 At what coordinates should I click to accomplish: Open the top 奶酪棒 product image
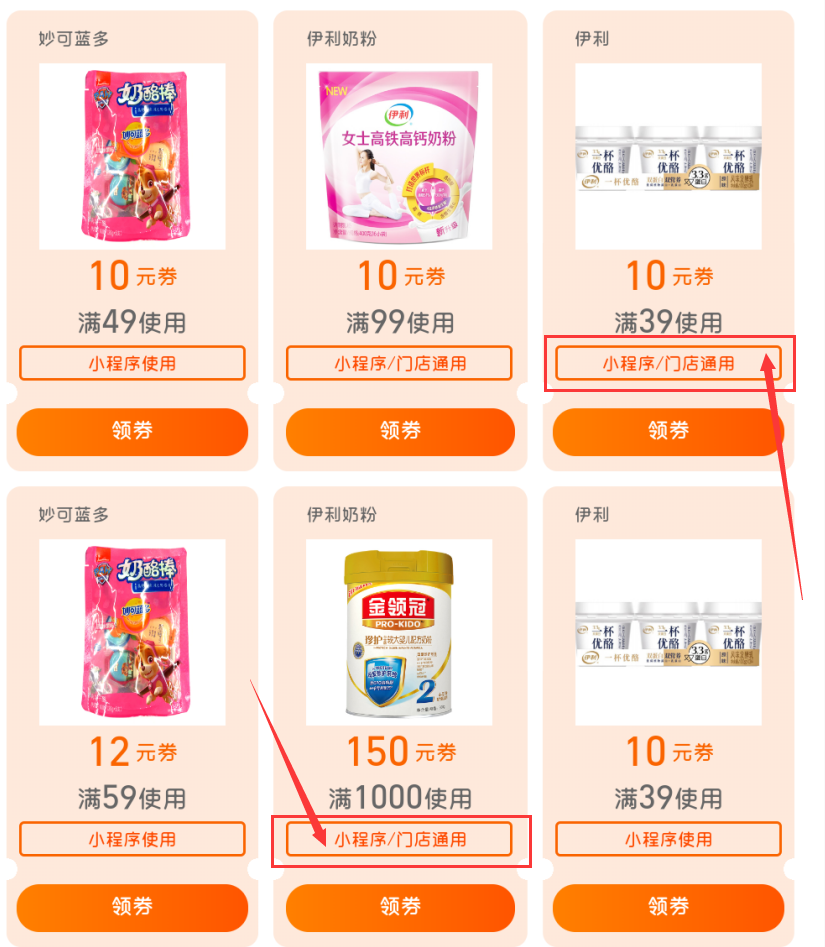click(x=132, y=156)
